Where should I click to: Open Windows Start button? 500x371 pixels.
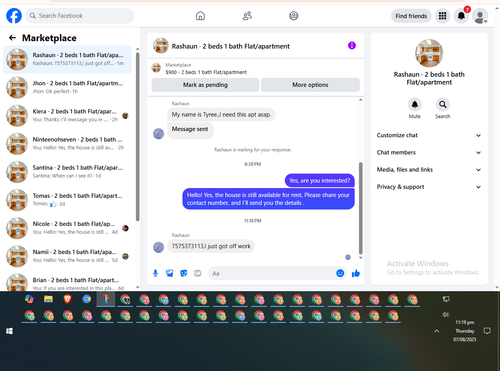pyautogui.click(x=9, y=331)
